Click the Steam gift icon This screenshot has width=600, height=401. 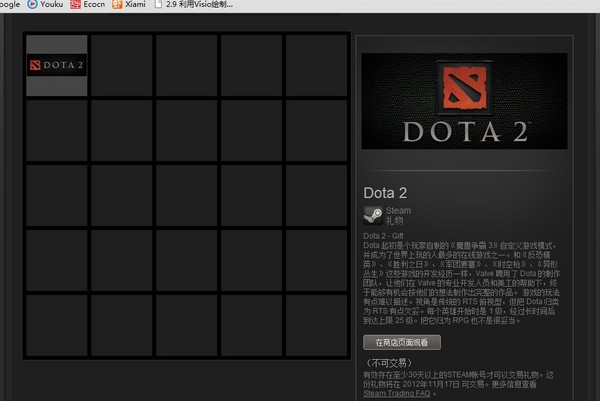[x=373, y=215]
